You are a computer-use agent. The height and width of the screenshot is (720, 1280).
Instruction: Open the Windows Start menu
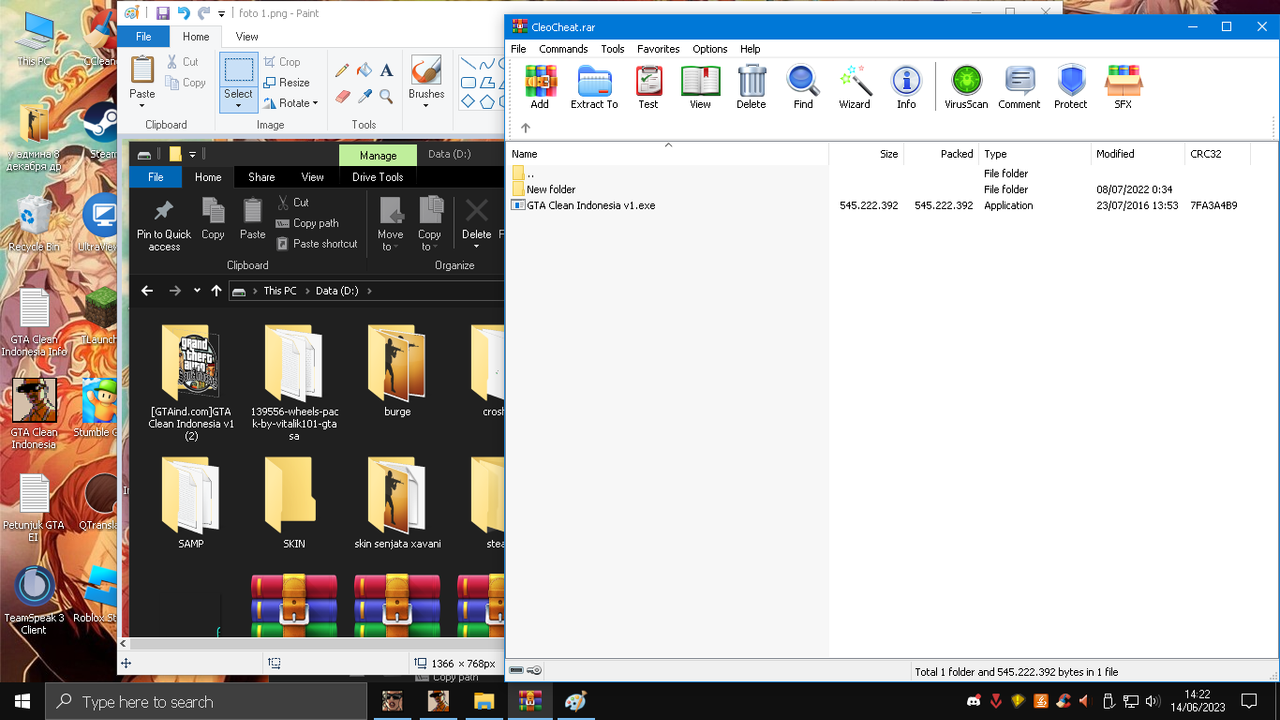tap(23, 701)
